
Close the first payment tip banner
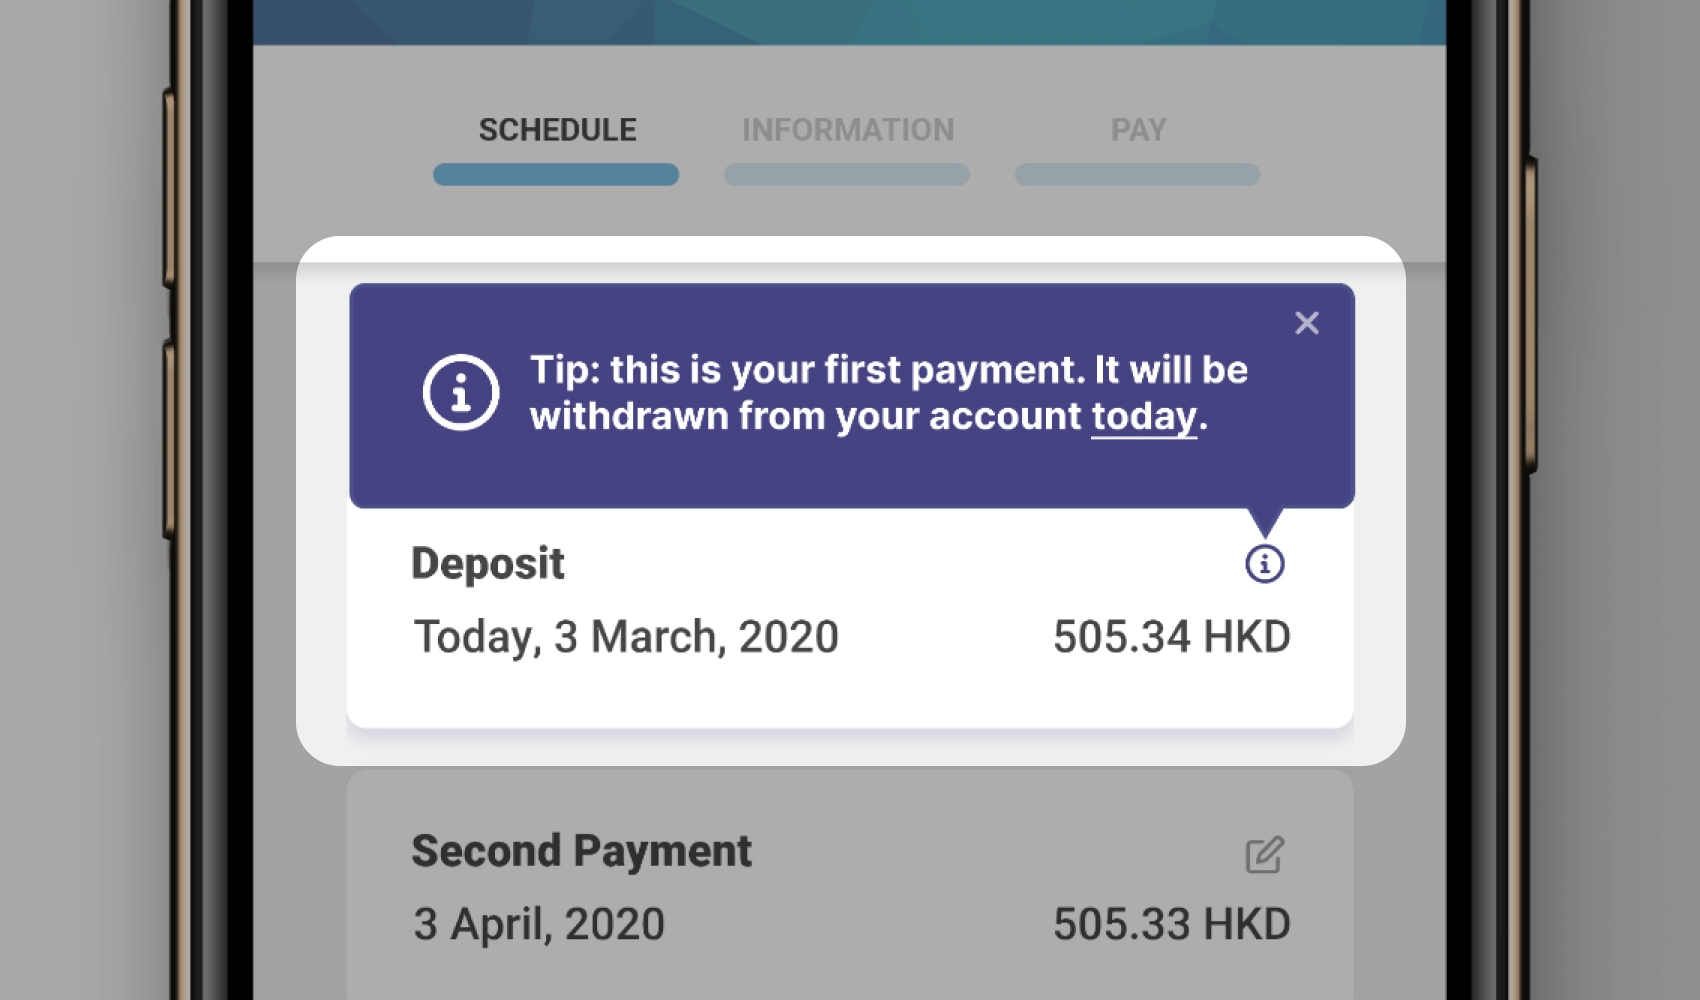tap(1306, 323)
